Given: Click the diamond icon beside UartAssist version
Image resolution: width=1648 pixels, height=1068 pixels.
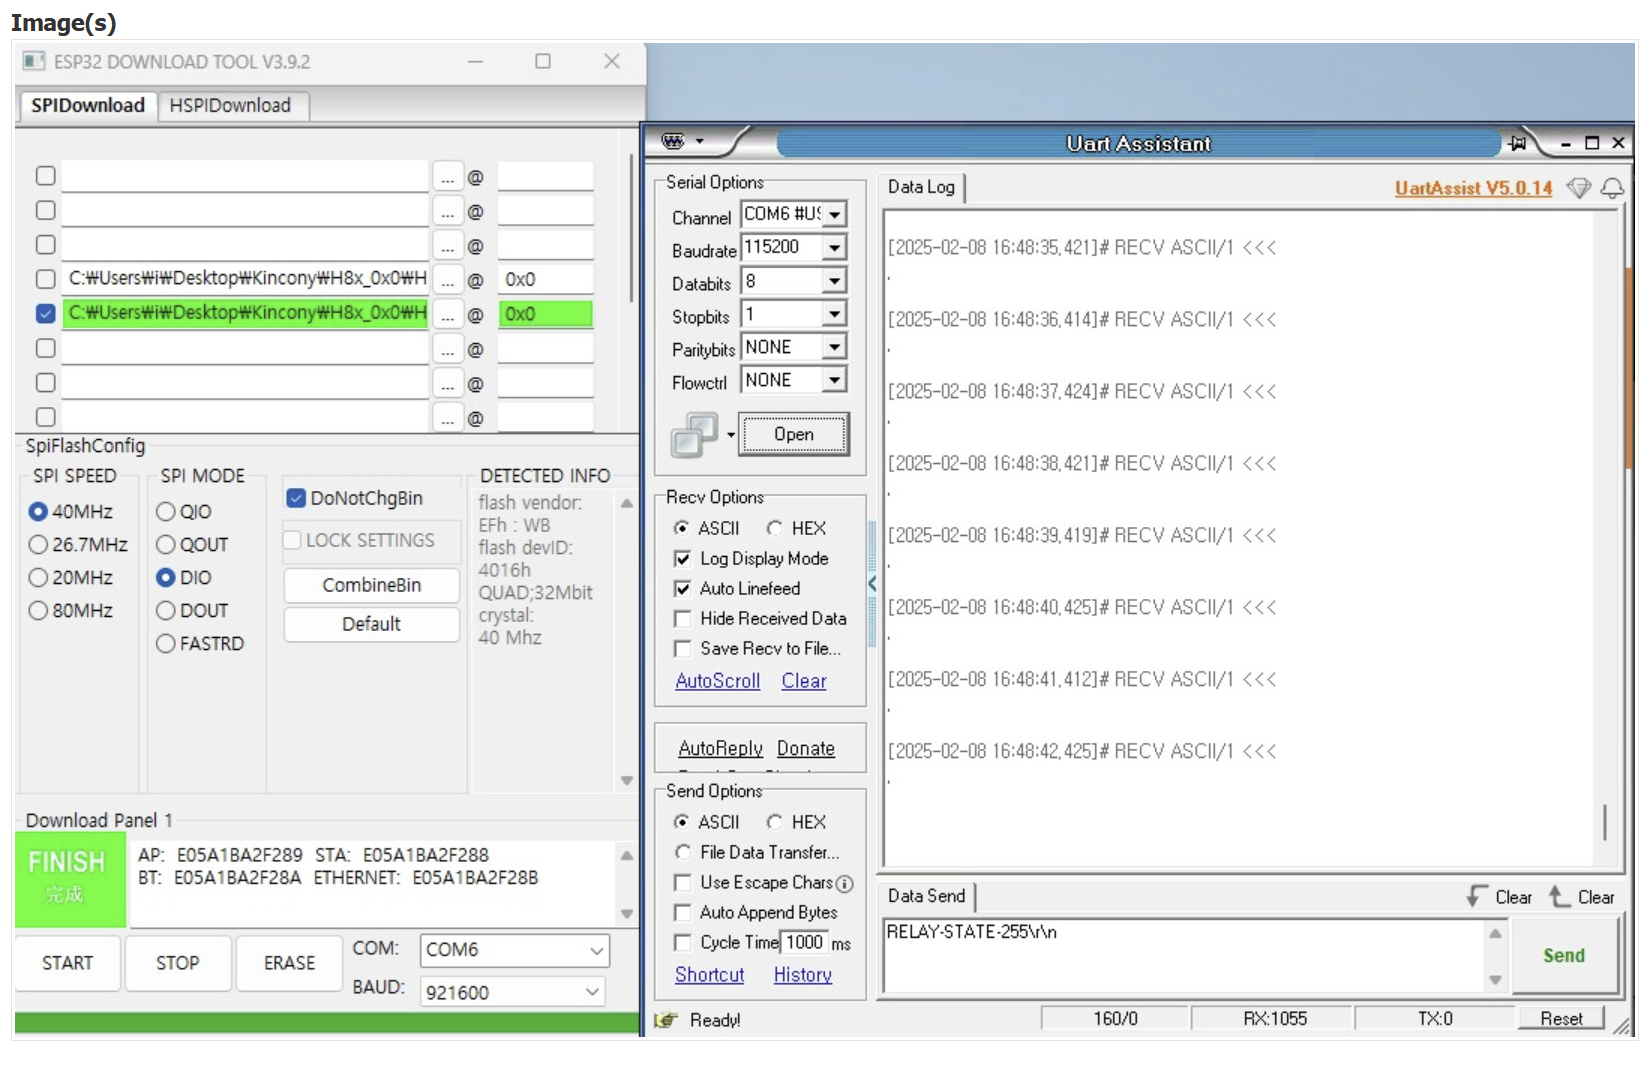Looking at the screenshot, I should [1578, 188].
